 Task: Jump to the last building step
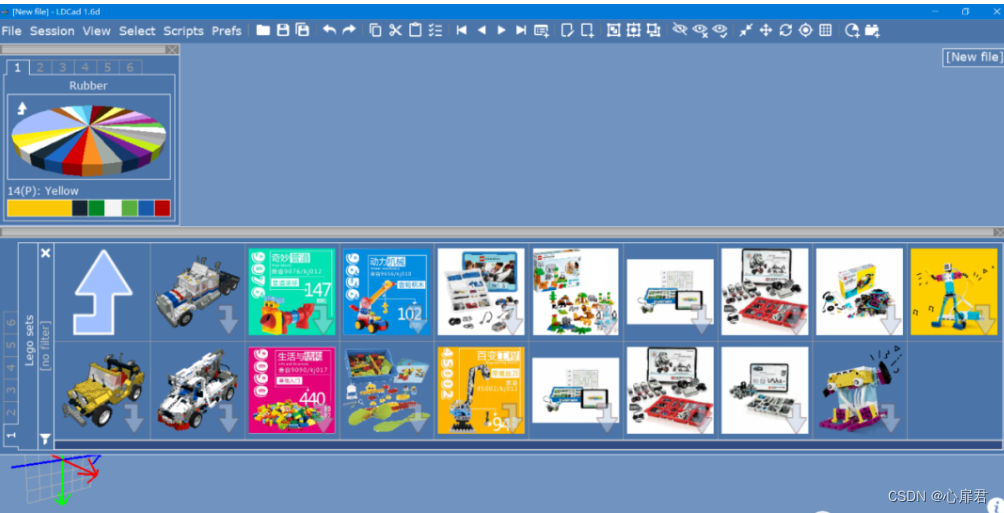(x=521, y=30)
